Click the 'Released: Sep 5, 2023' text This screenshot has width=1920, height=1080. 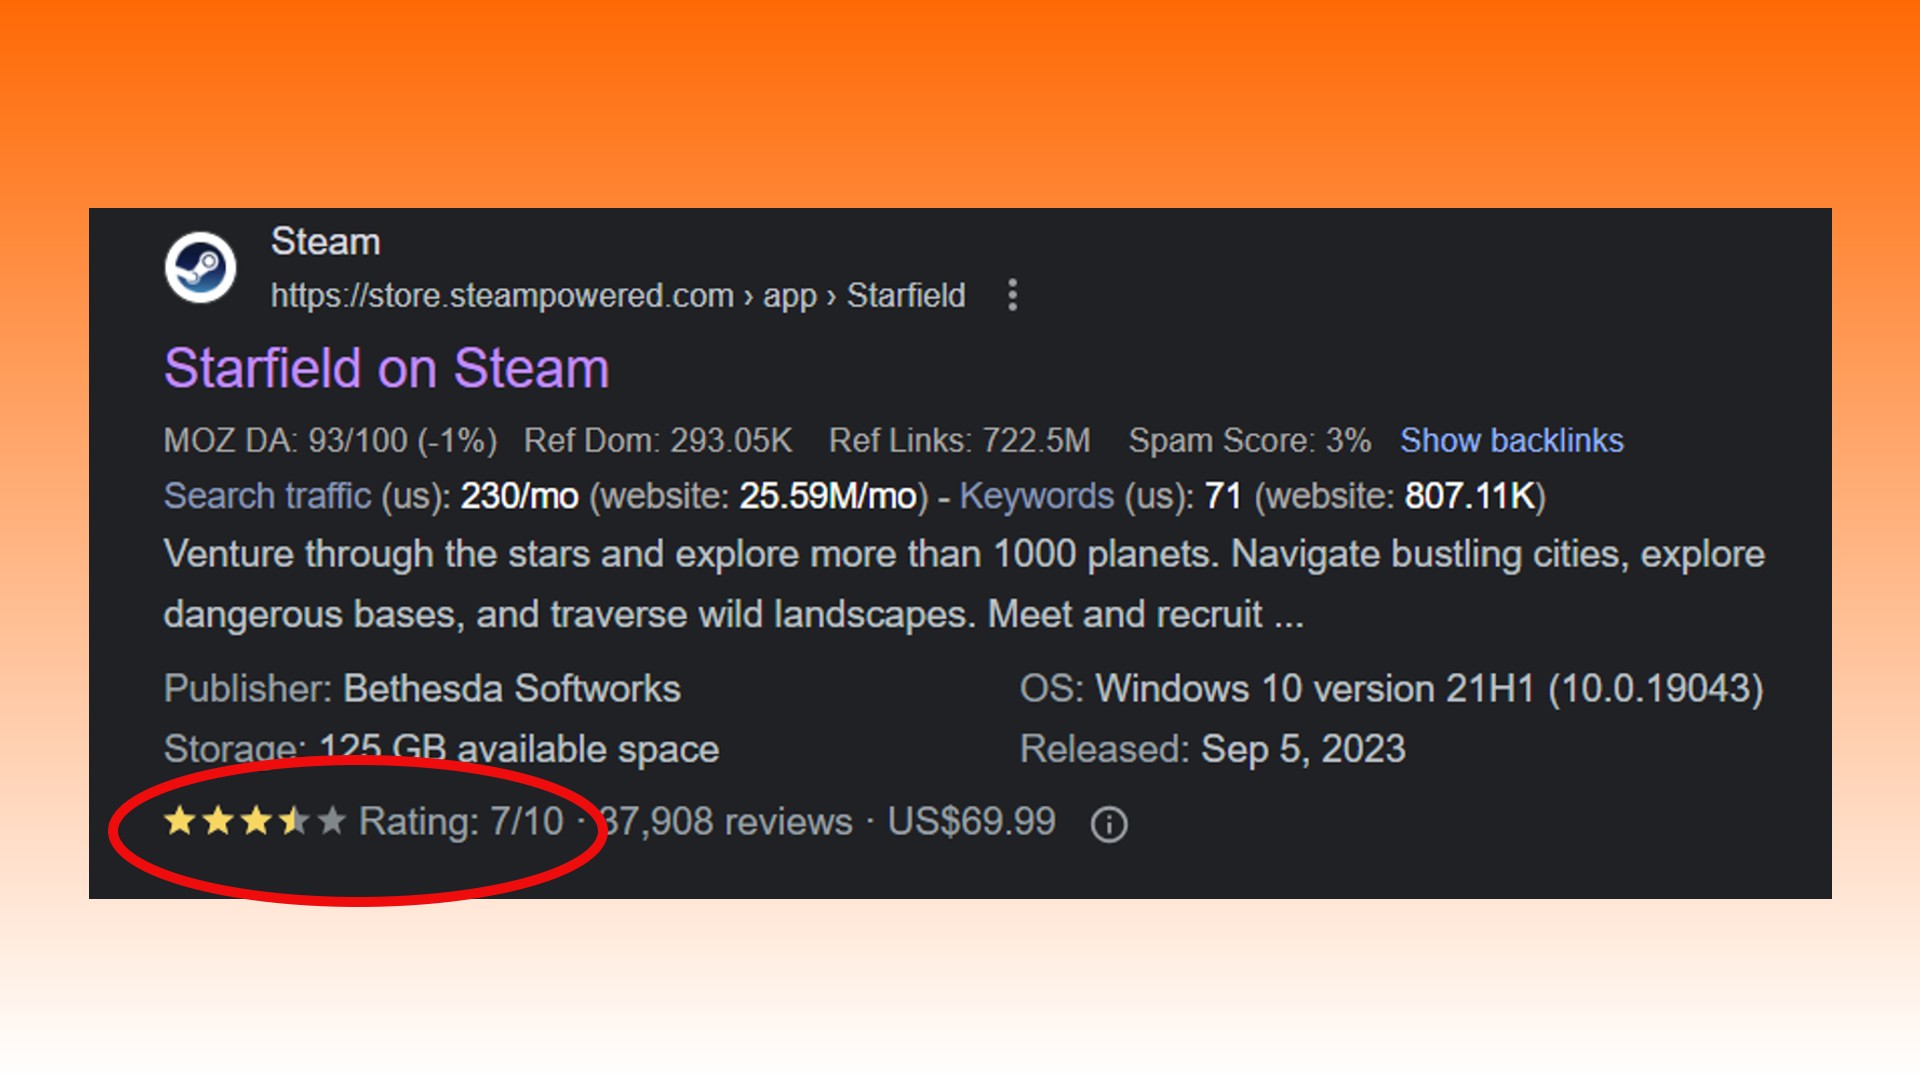1212,749
